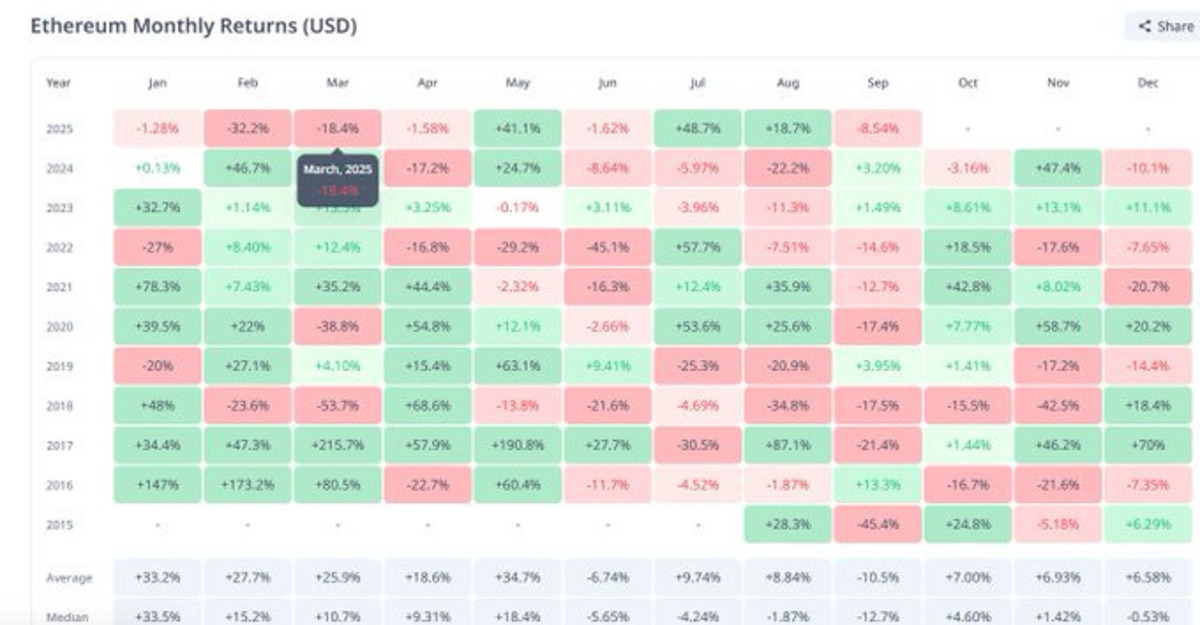Click the September 2015 -45.4% cell
Screen dimensions: 1200x625
click(877, 524)
